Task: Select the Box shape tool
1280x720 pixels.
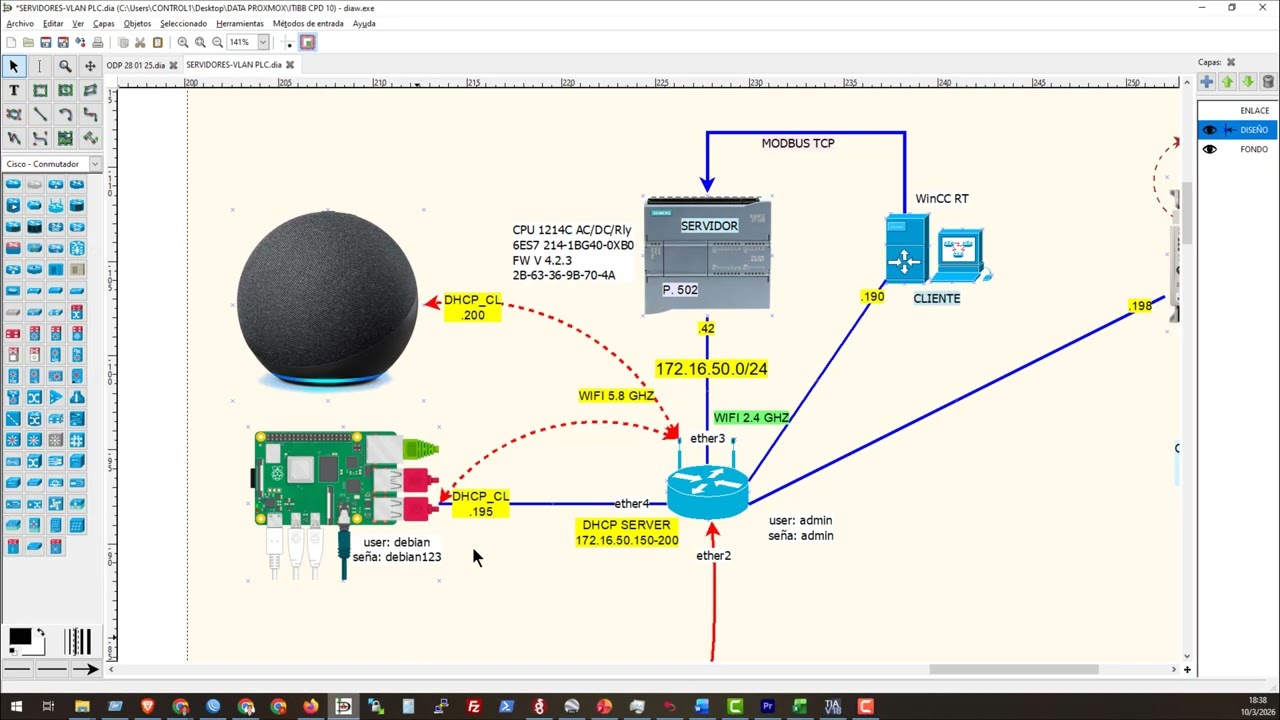Action: click(x=39, y=90)
